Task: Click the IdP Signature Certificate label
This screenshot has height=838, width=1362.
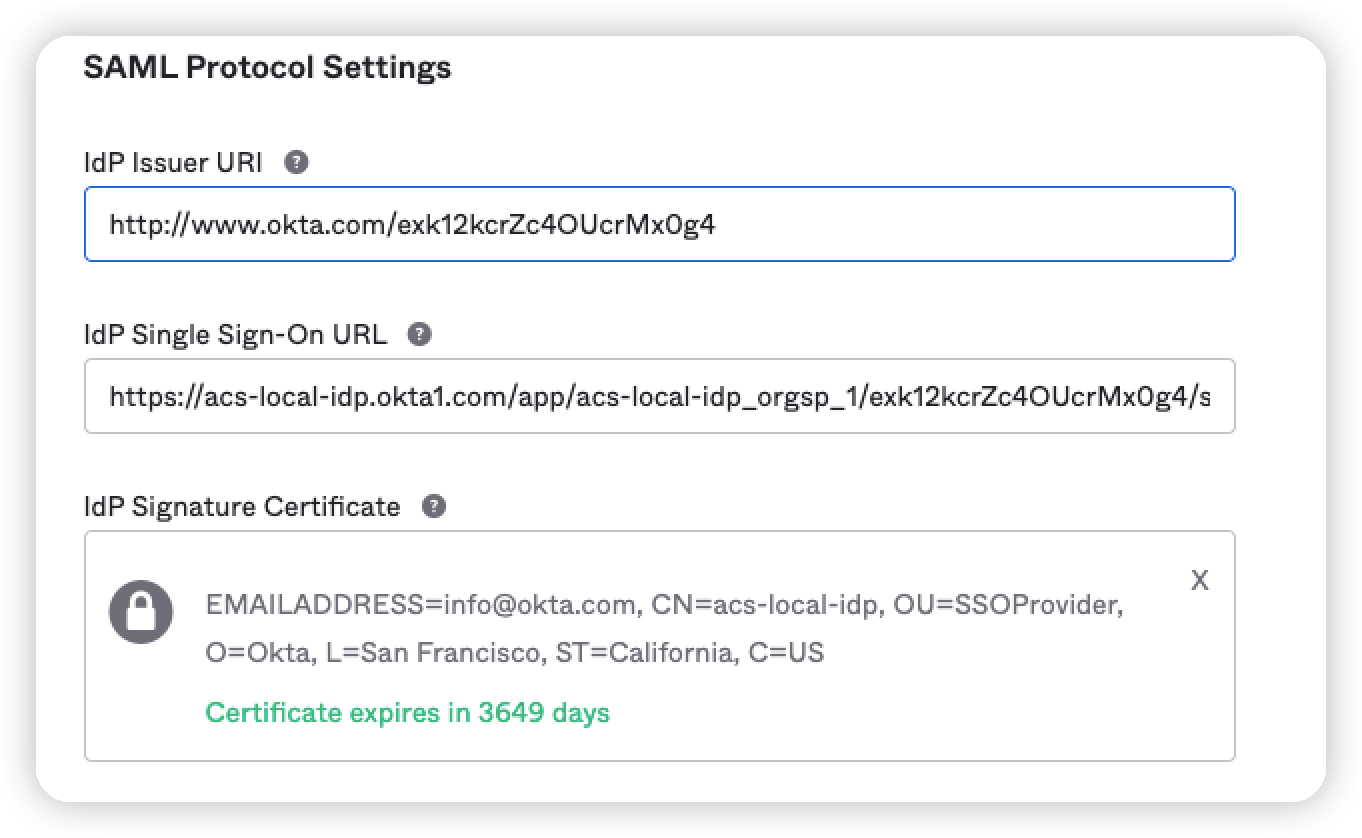Action: pos(242,507)
